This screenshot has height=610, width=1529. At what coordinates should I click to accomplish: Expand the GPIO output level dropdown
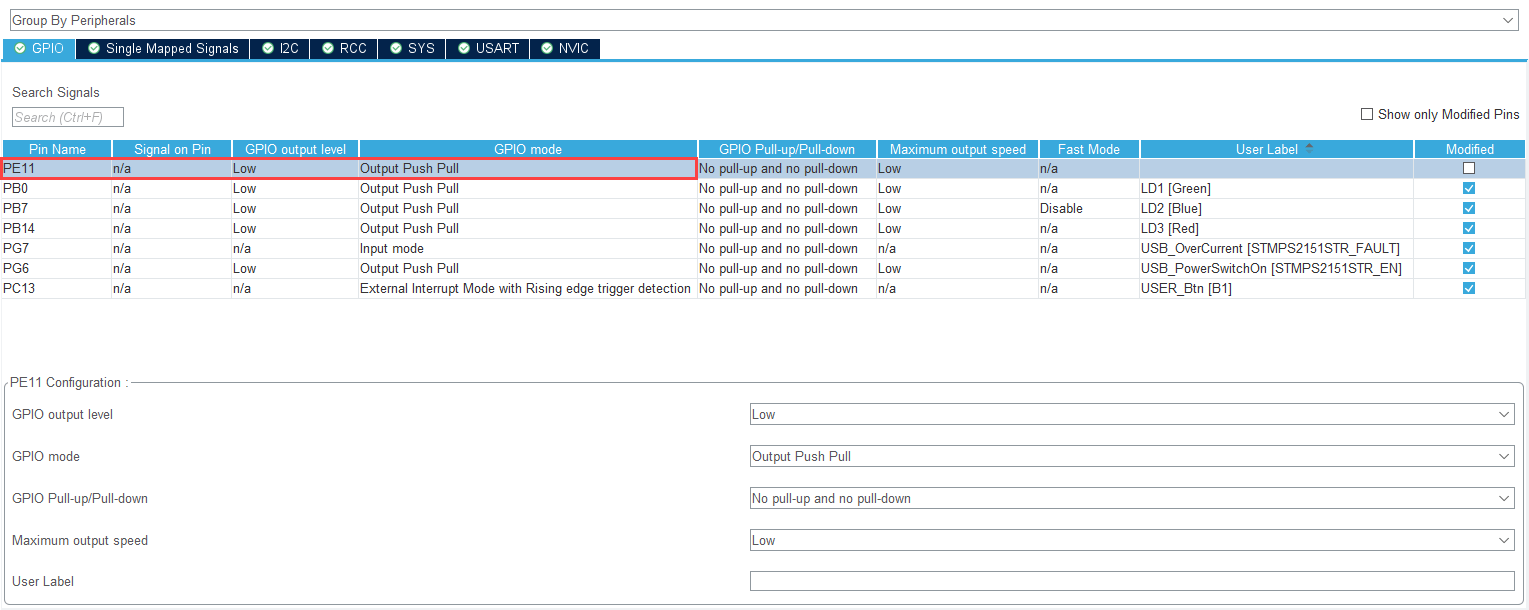pyautogui.click(x=1132, y=414)
